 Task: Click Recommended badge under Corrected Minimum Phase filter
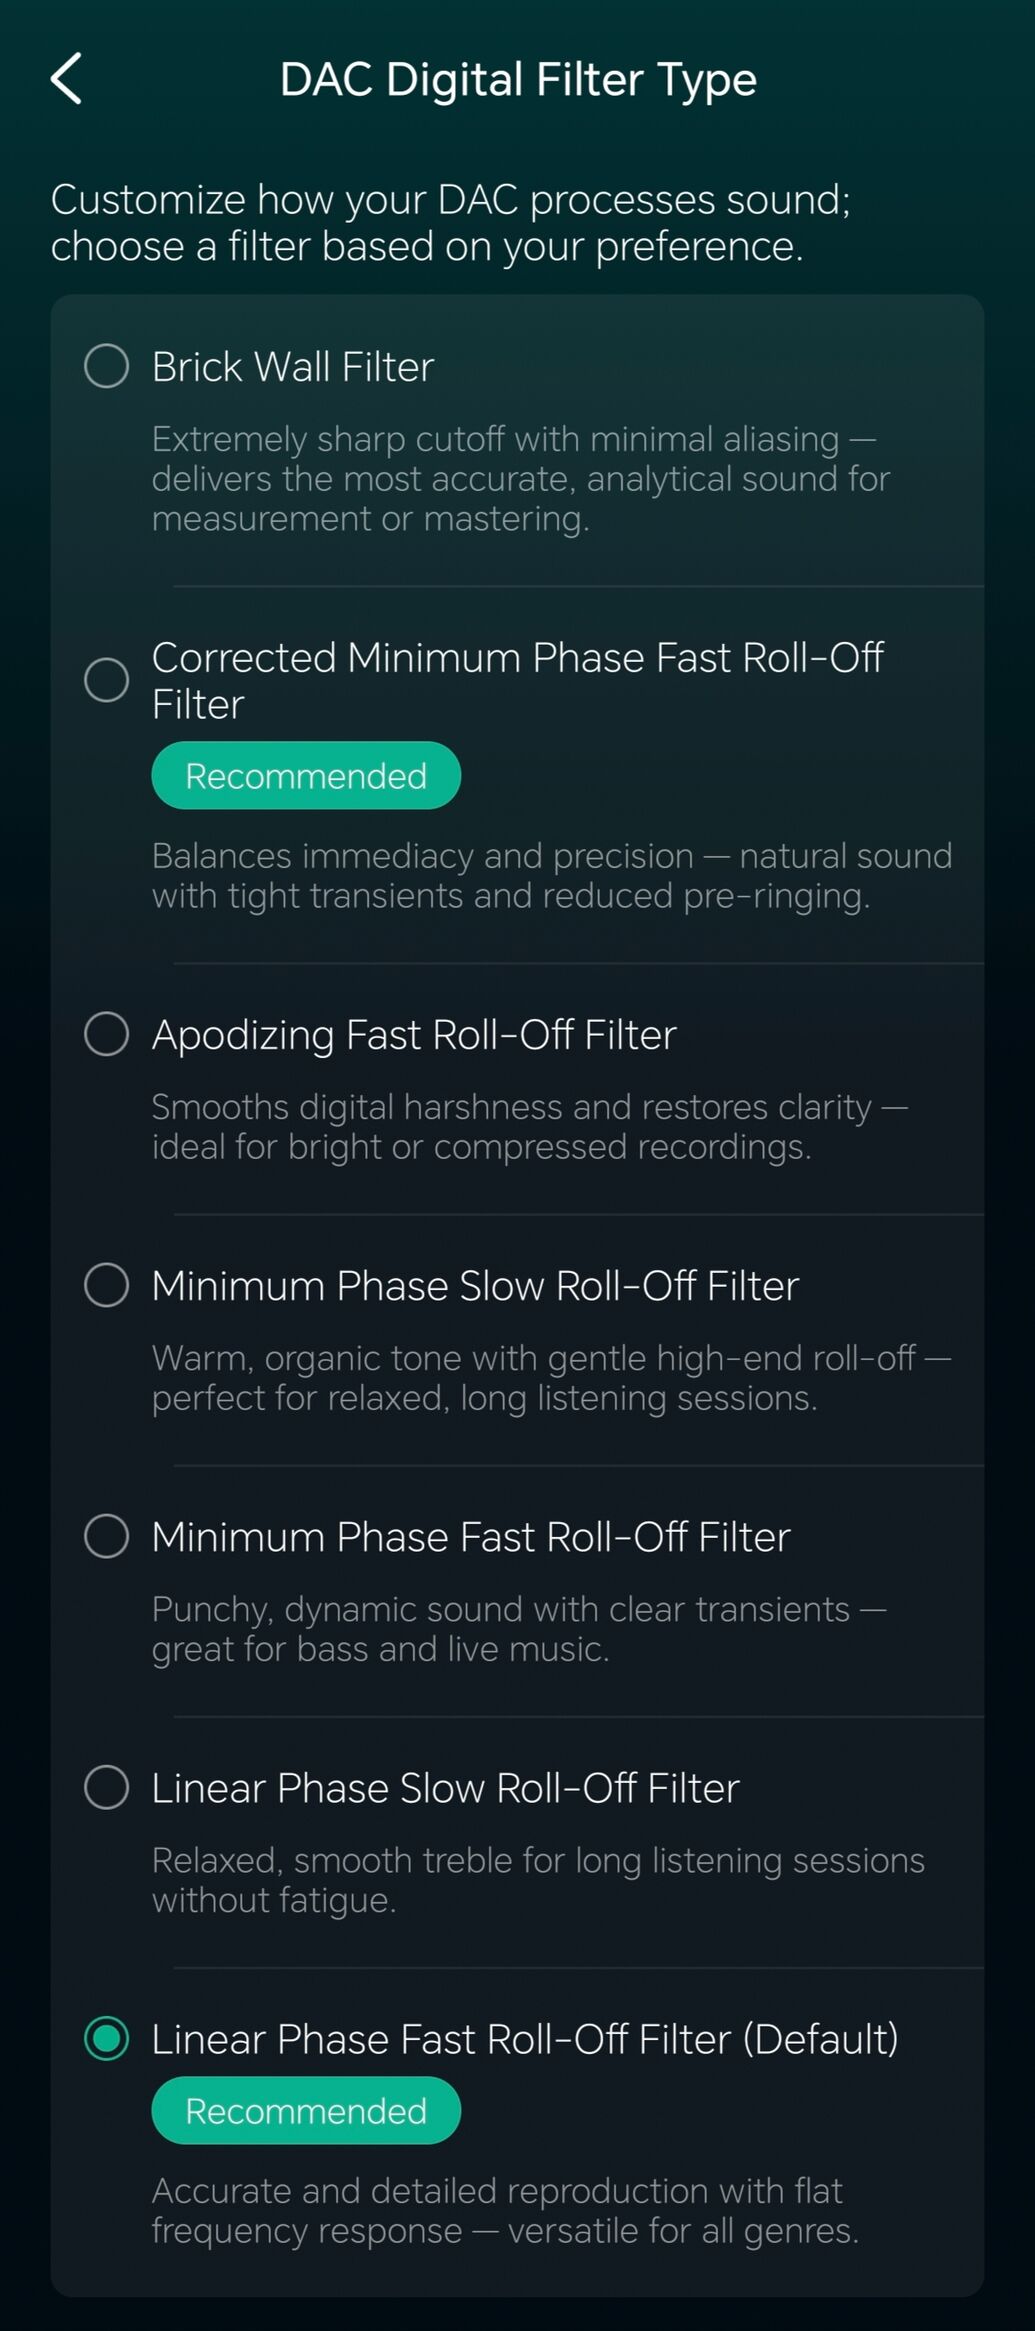click(306, 776)
